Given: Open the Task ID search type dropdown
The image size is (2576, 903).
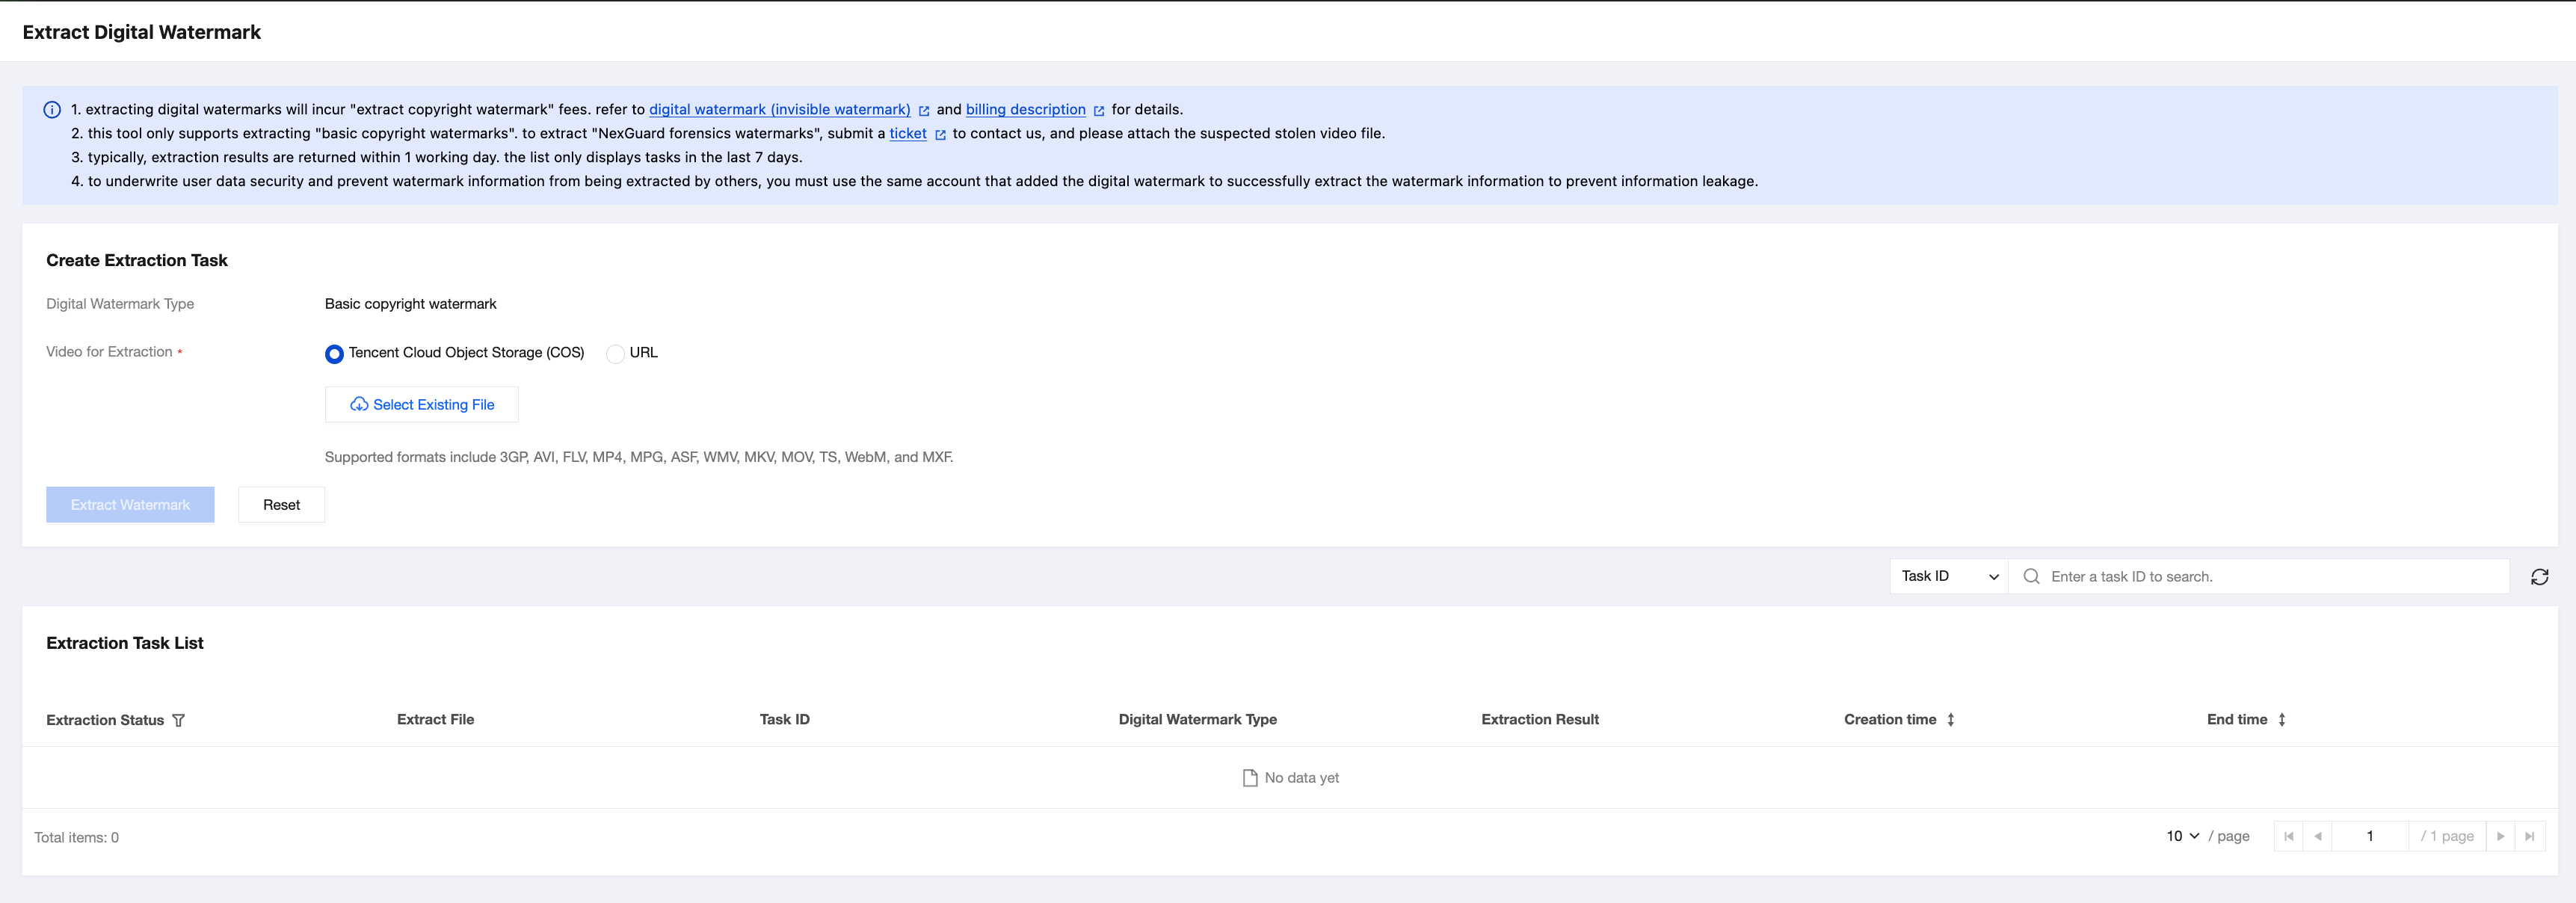Looking at the screenshot, I should [x=1948, y=576].
